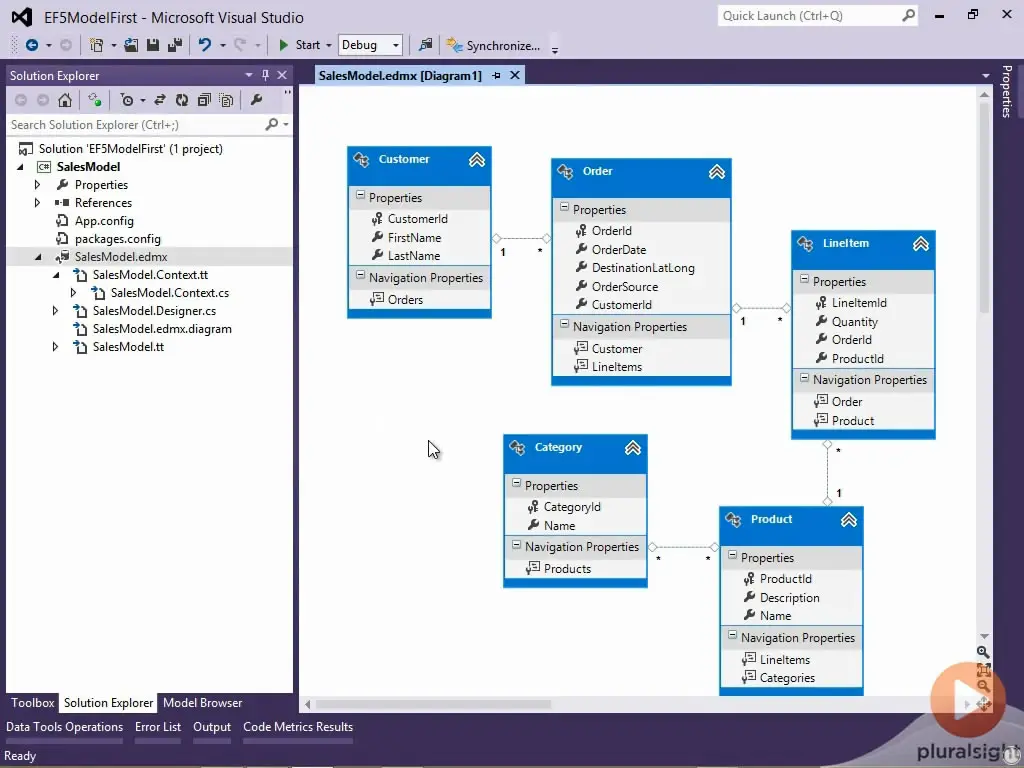
Task: Collapse Order Navigation Properties section
Action: click(564, 325)
